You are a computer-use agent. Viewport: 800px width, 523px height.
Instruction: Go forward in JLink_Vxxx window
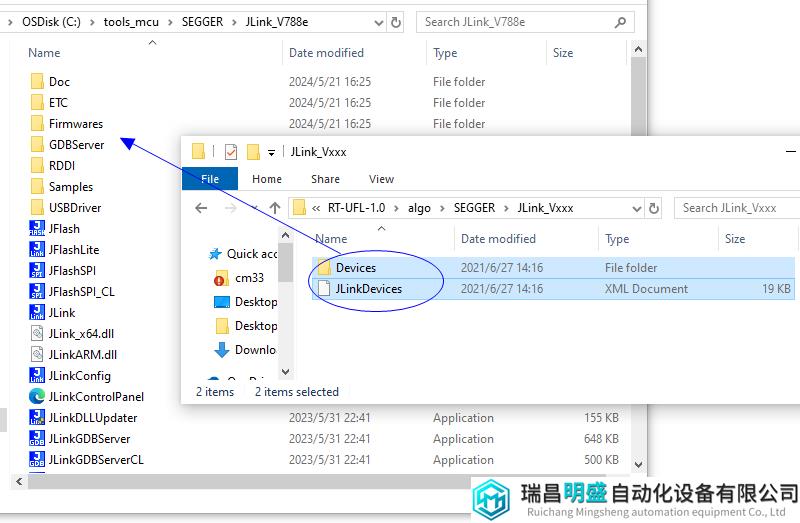tap(231, 208)
